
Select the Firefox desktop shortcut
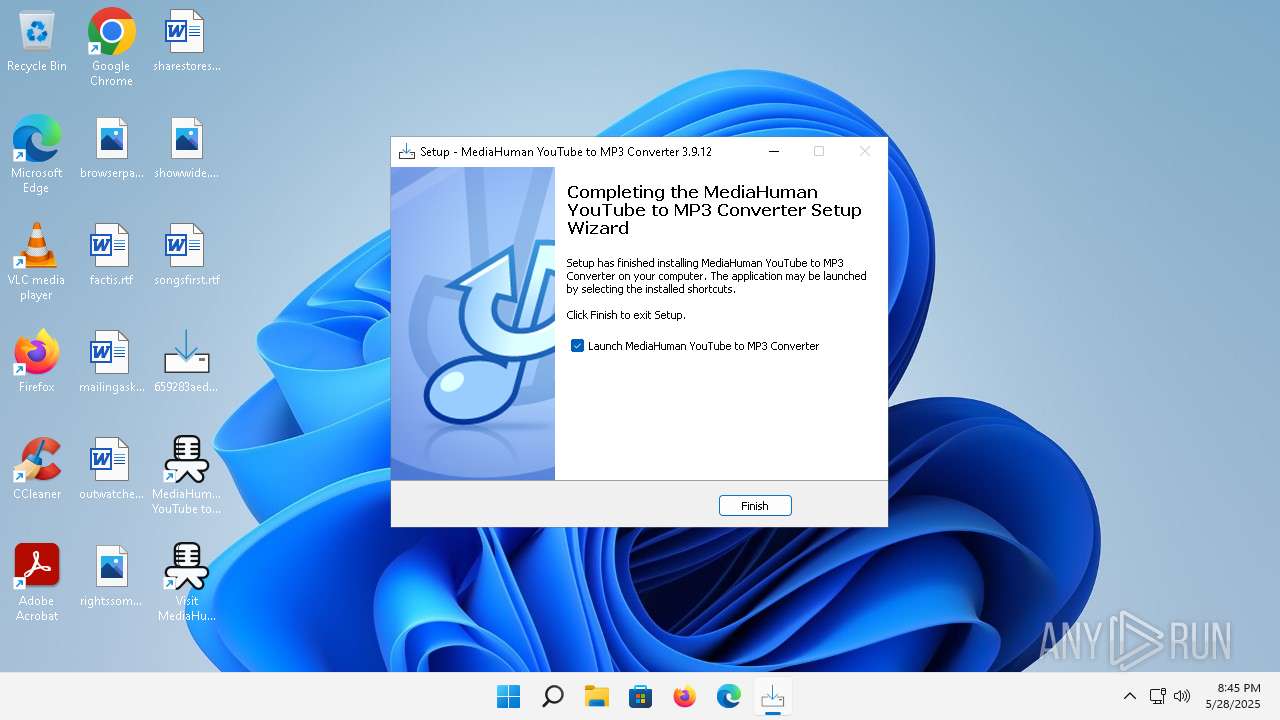point(37,362)
